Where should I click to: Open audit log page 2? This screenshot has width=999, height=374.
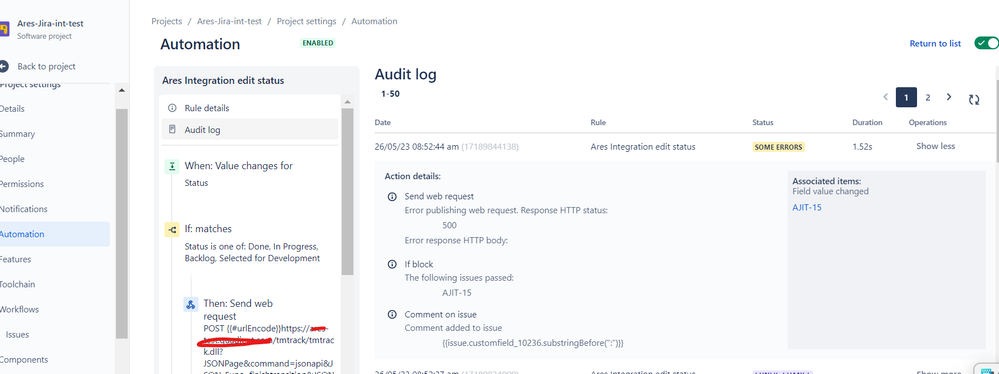pyautogui.click(x=928, y=97)
